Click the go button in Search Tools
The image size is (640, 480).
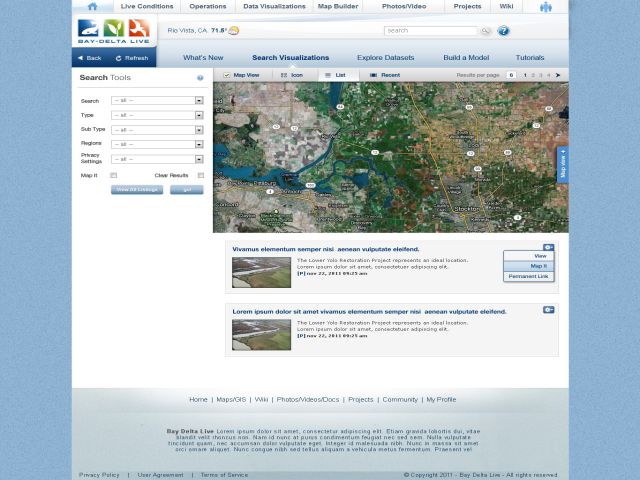(187, 190)
